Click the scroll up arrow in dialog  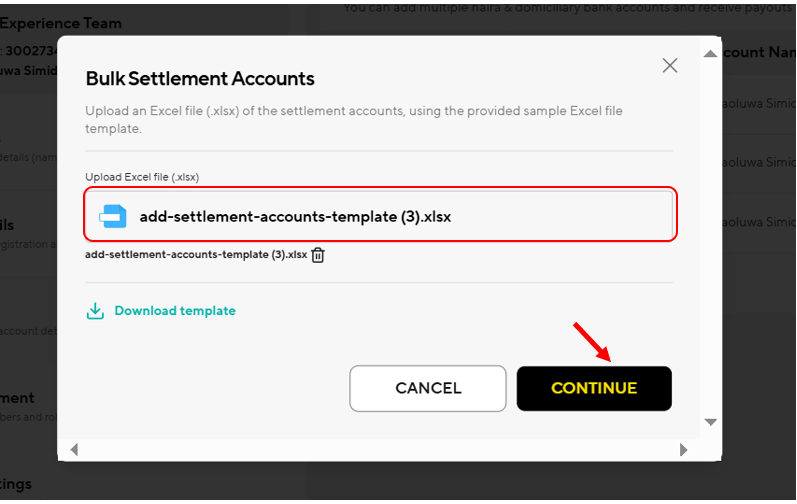pyautogui.click(x=710, y=54)
